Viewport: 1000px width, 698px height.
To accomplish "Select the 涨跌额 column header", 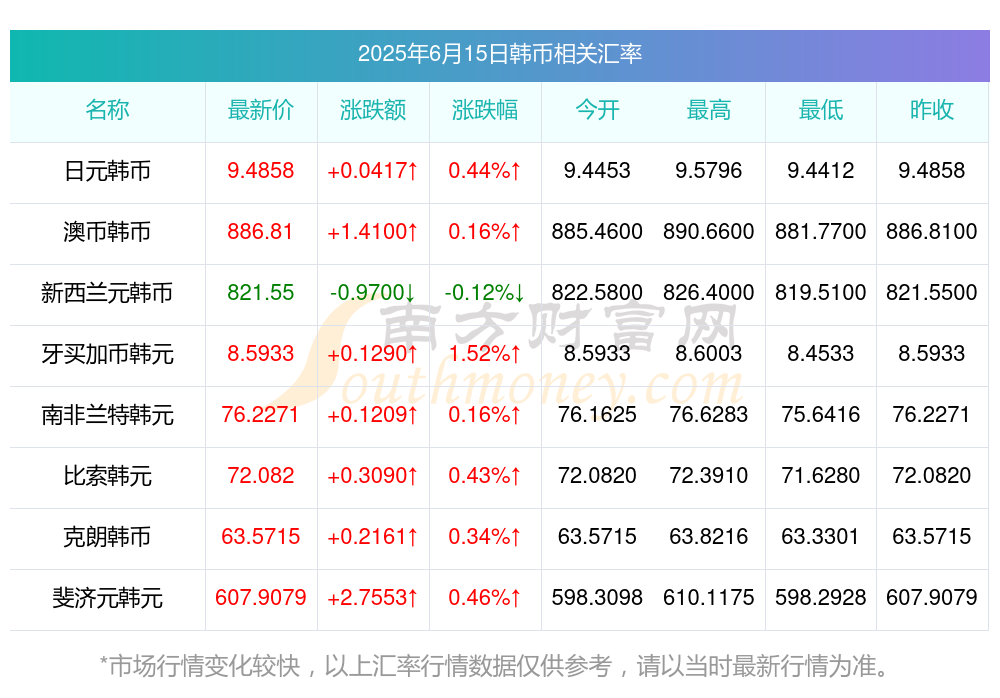I will [373, 110].
